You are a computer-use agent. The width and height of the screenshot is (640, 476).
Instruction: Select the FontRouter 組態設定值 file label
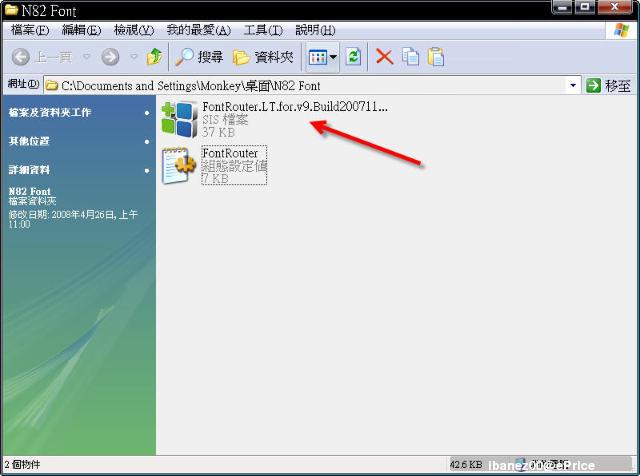[234, 165]
